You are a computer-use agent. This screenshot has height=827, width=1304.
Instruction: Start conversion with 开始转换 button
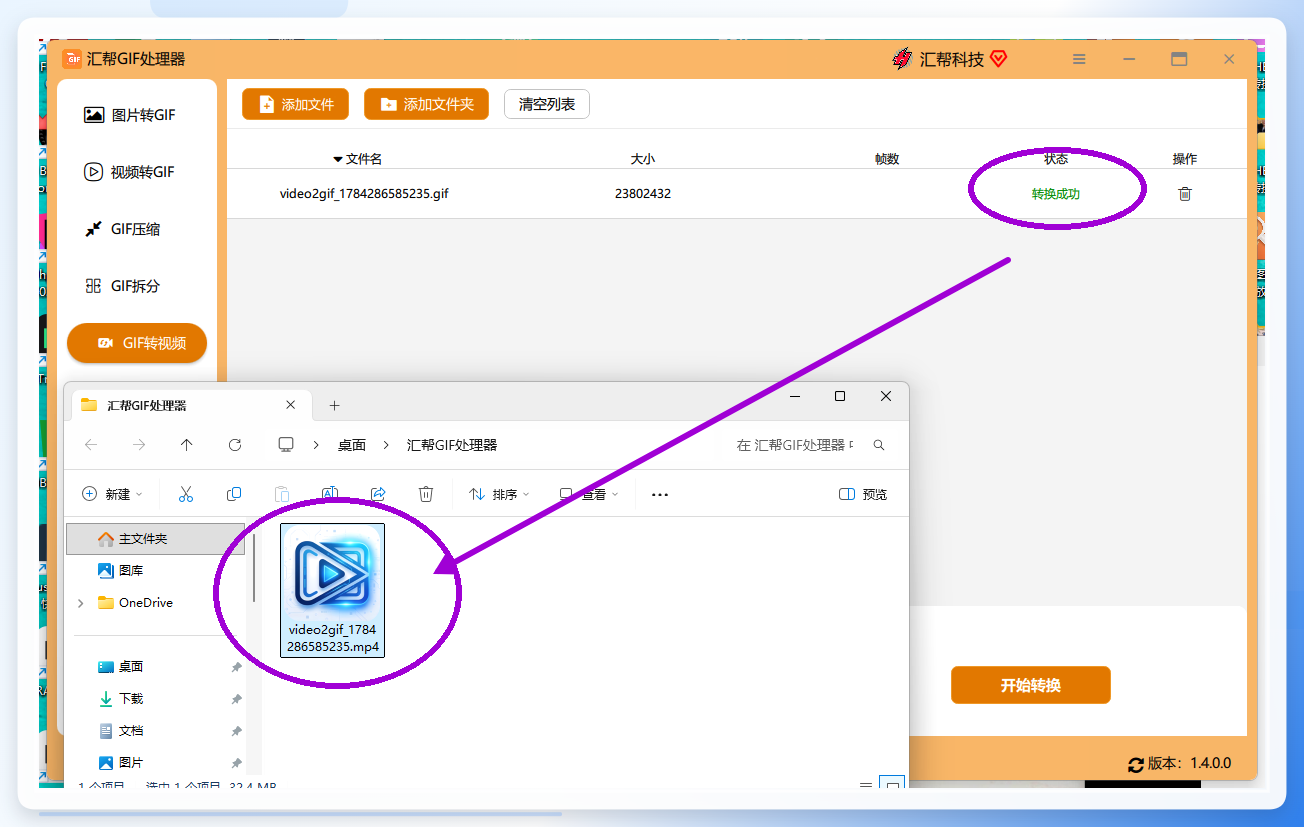(1031, 685)
